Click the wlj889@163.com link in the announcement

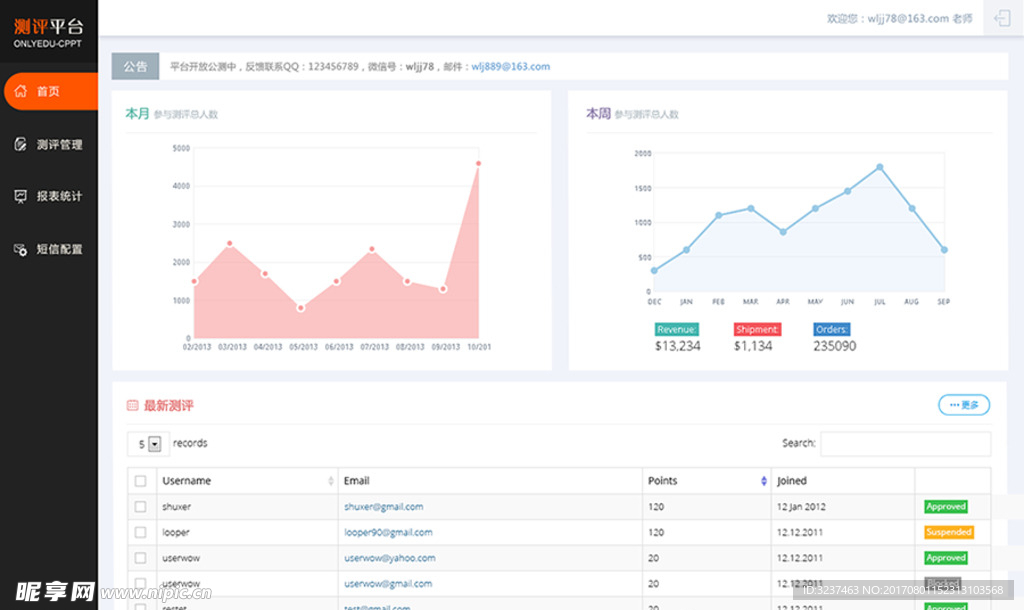510,67
